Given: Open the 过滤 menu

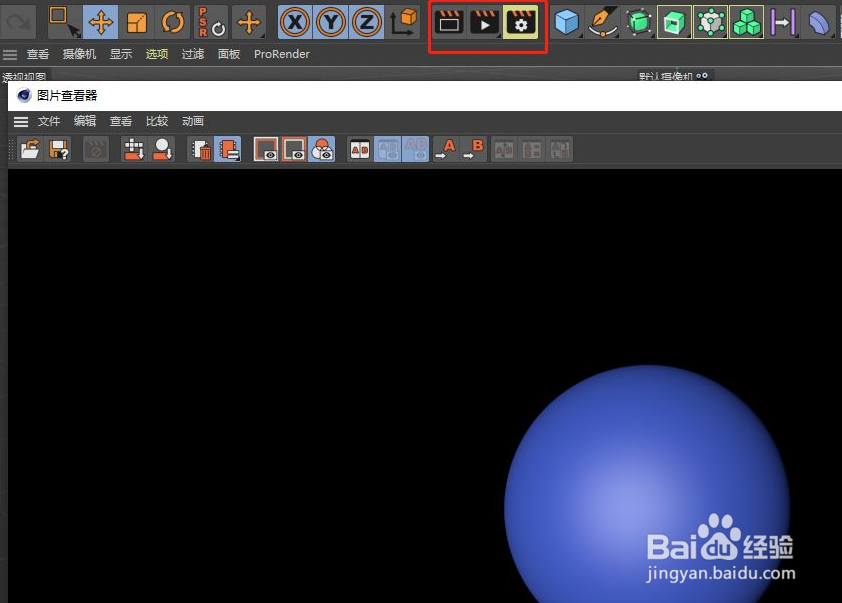Looking at the screenshot, I should (x=193, y=54).
